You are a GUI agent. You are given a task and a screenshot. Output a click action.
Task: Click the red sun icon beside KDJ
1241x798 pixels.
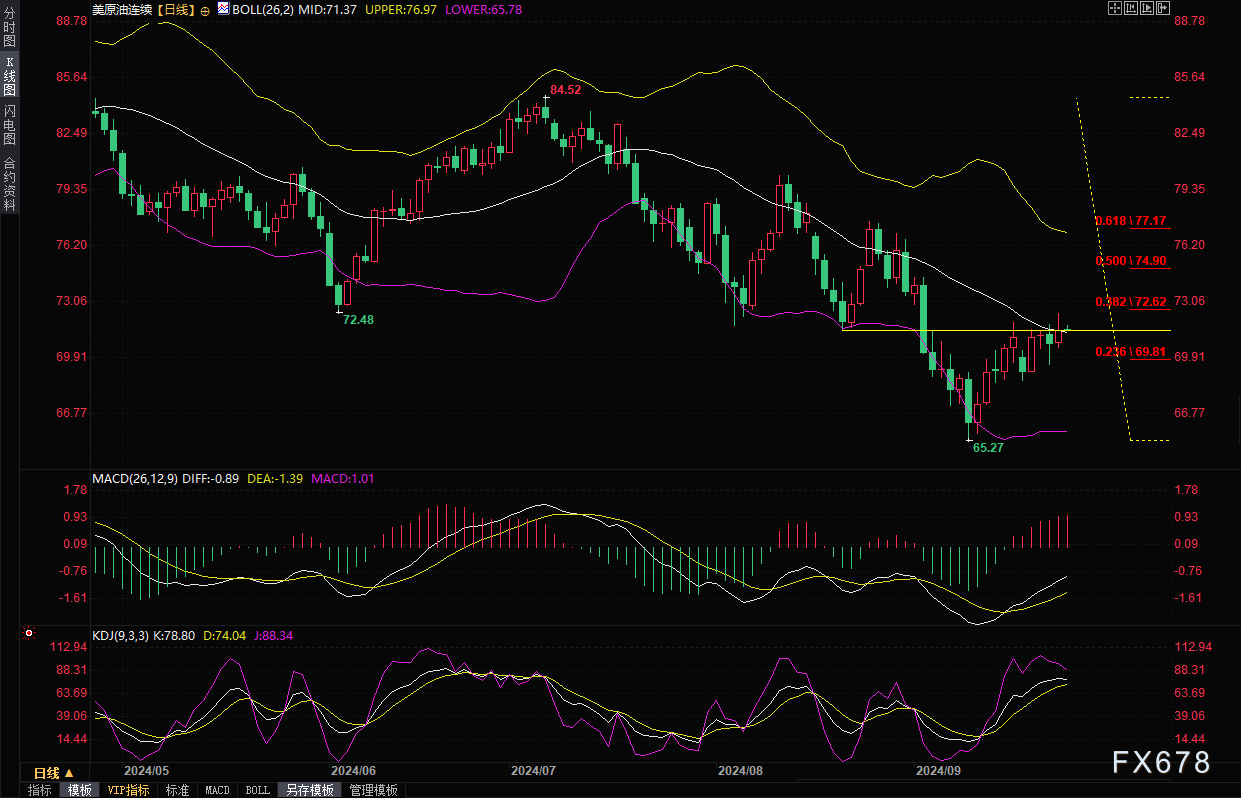pos(28,633)
